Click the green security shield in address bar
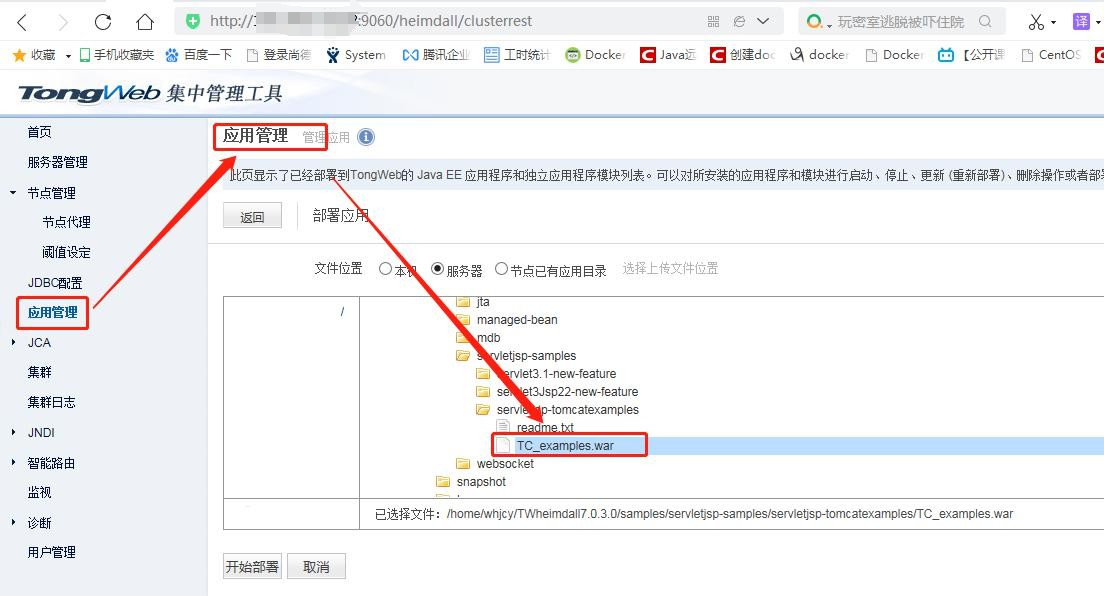Viewport: 1104px width, 596px height. tap(192, 21)
